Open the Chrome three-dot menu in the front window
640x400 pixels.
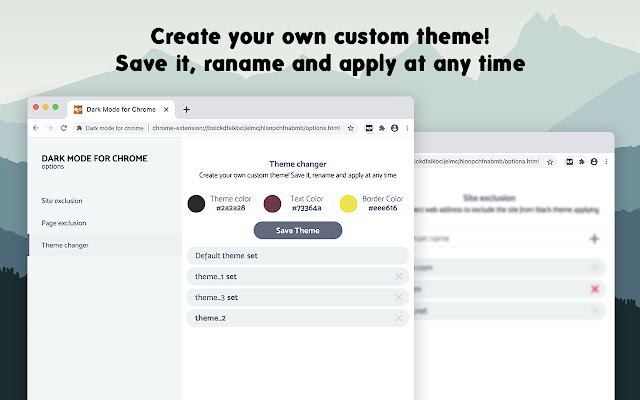coord(407,128)
